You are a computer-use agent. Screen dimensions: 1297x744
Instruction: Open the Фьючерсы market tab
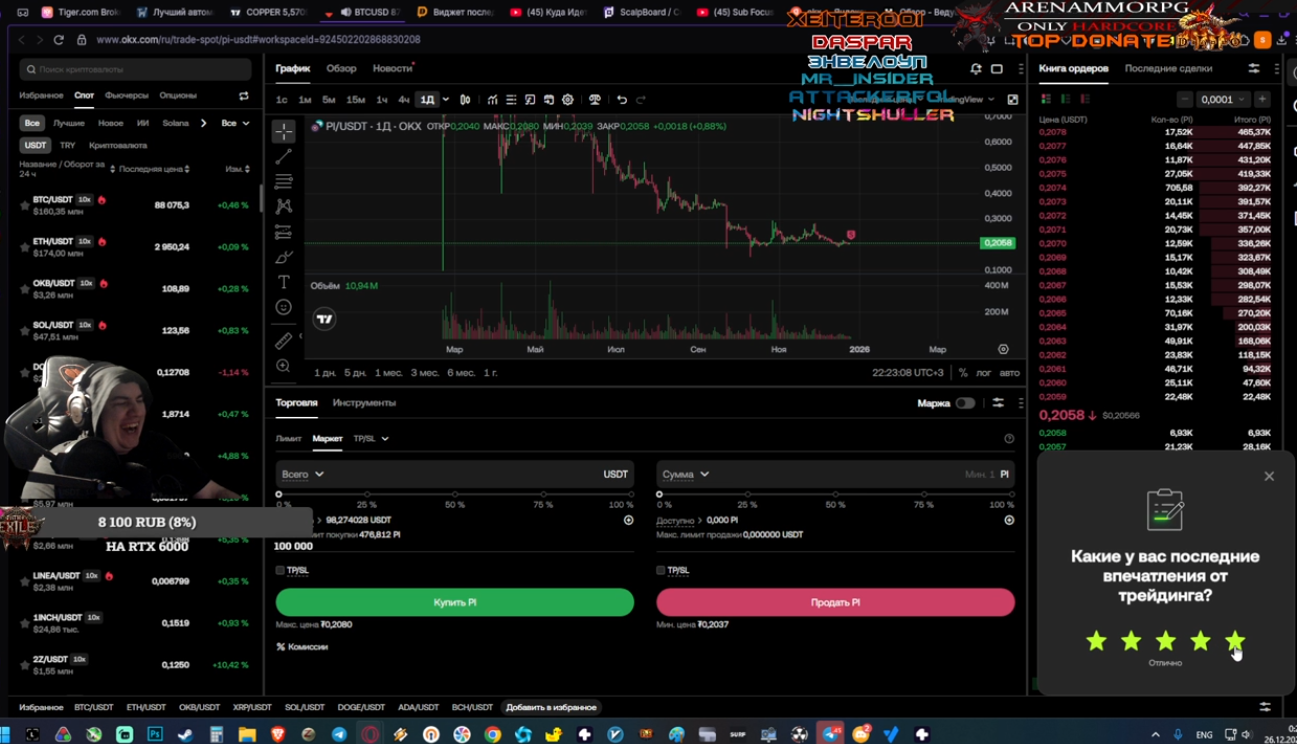tap(126, 96)
